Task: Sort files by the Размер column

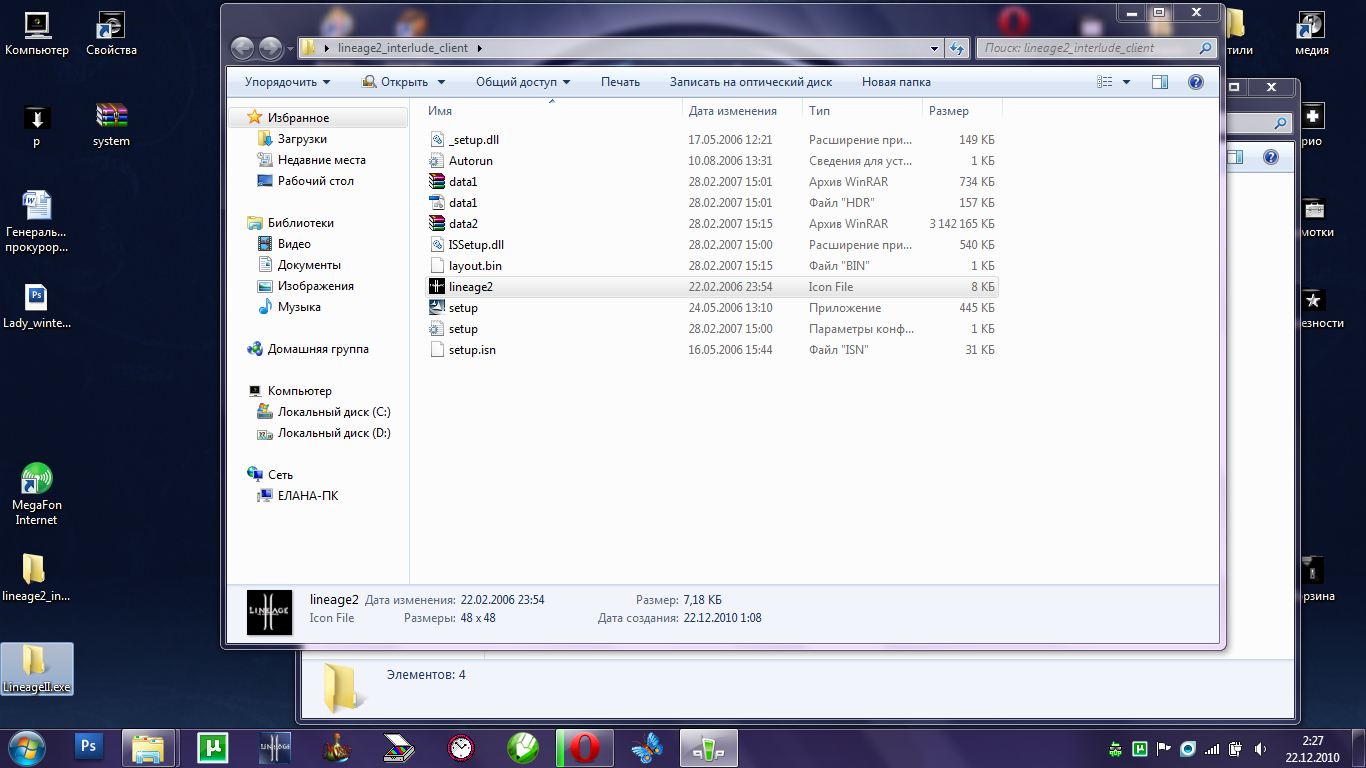Action: coord(962,111)
